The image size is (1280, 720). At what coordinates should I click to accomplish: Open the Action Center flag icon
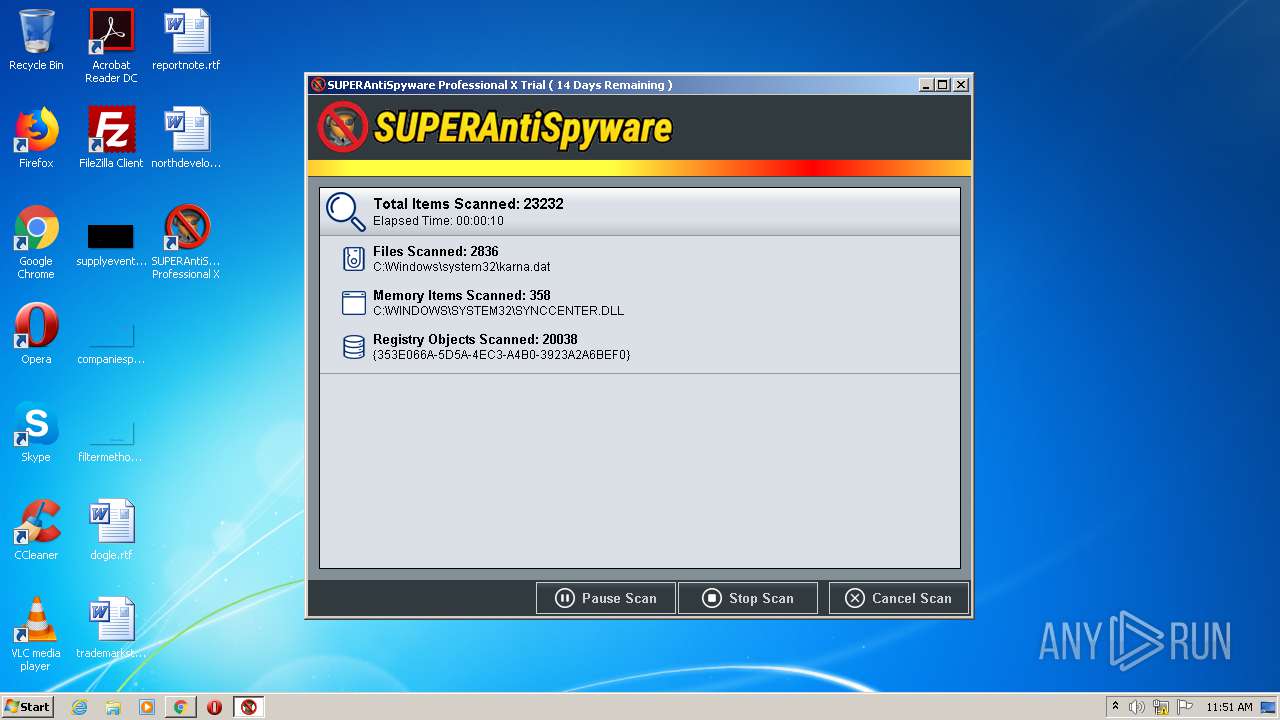point(1185,707)
